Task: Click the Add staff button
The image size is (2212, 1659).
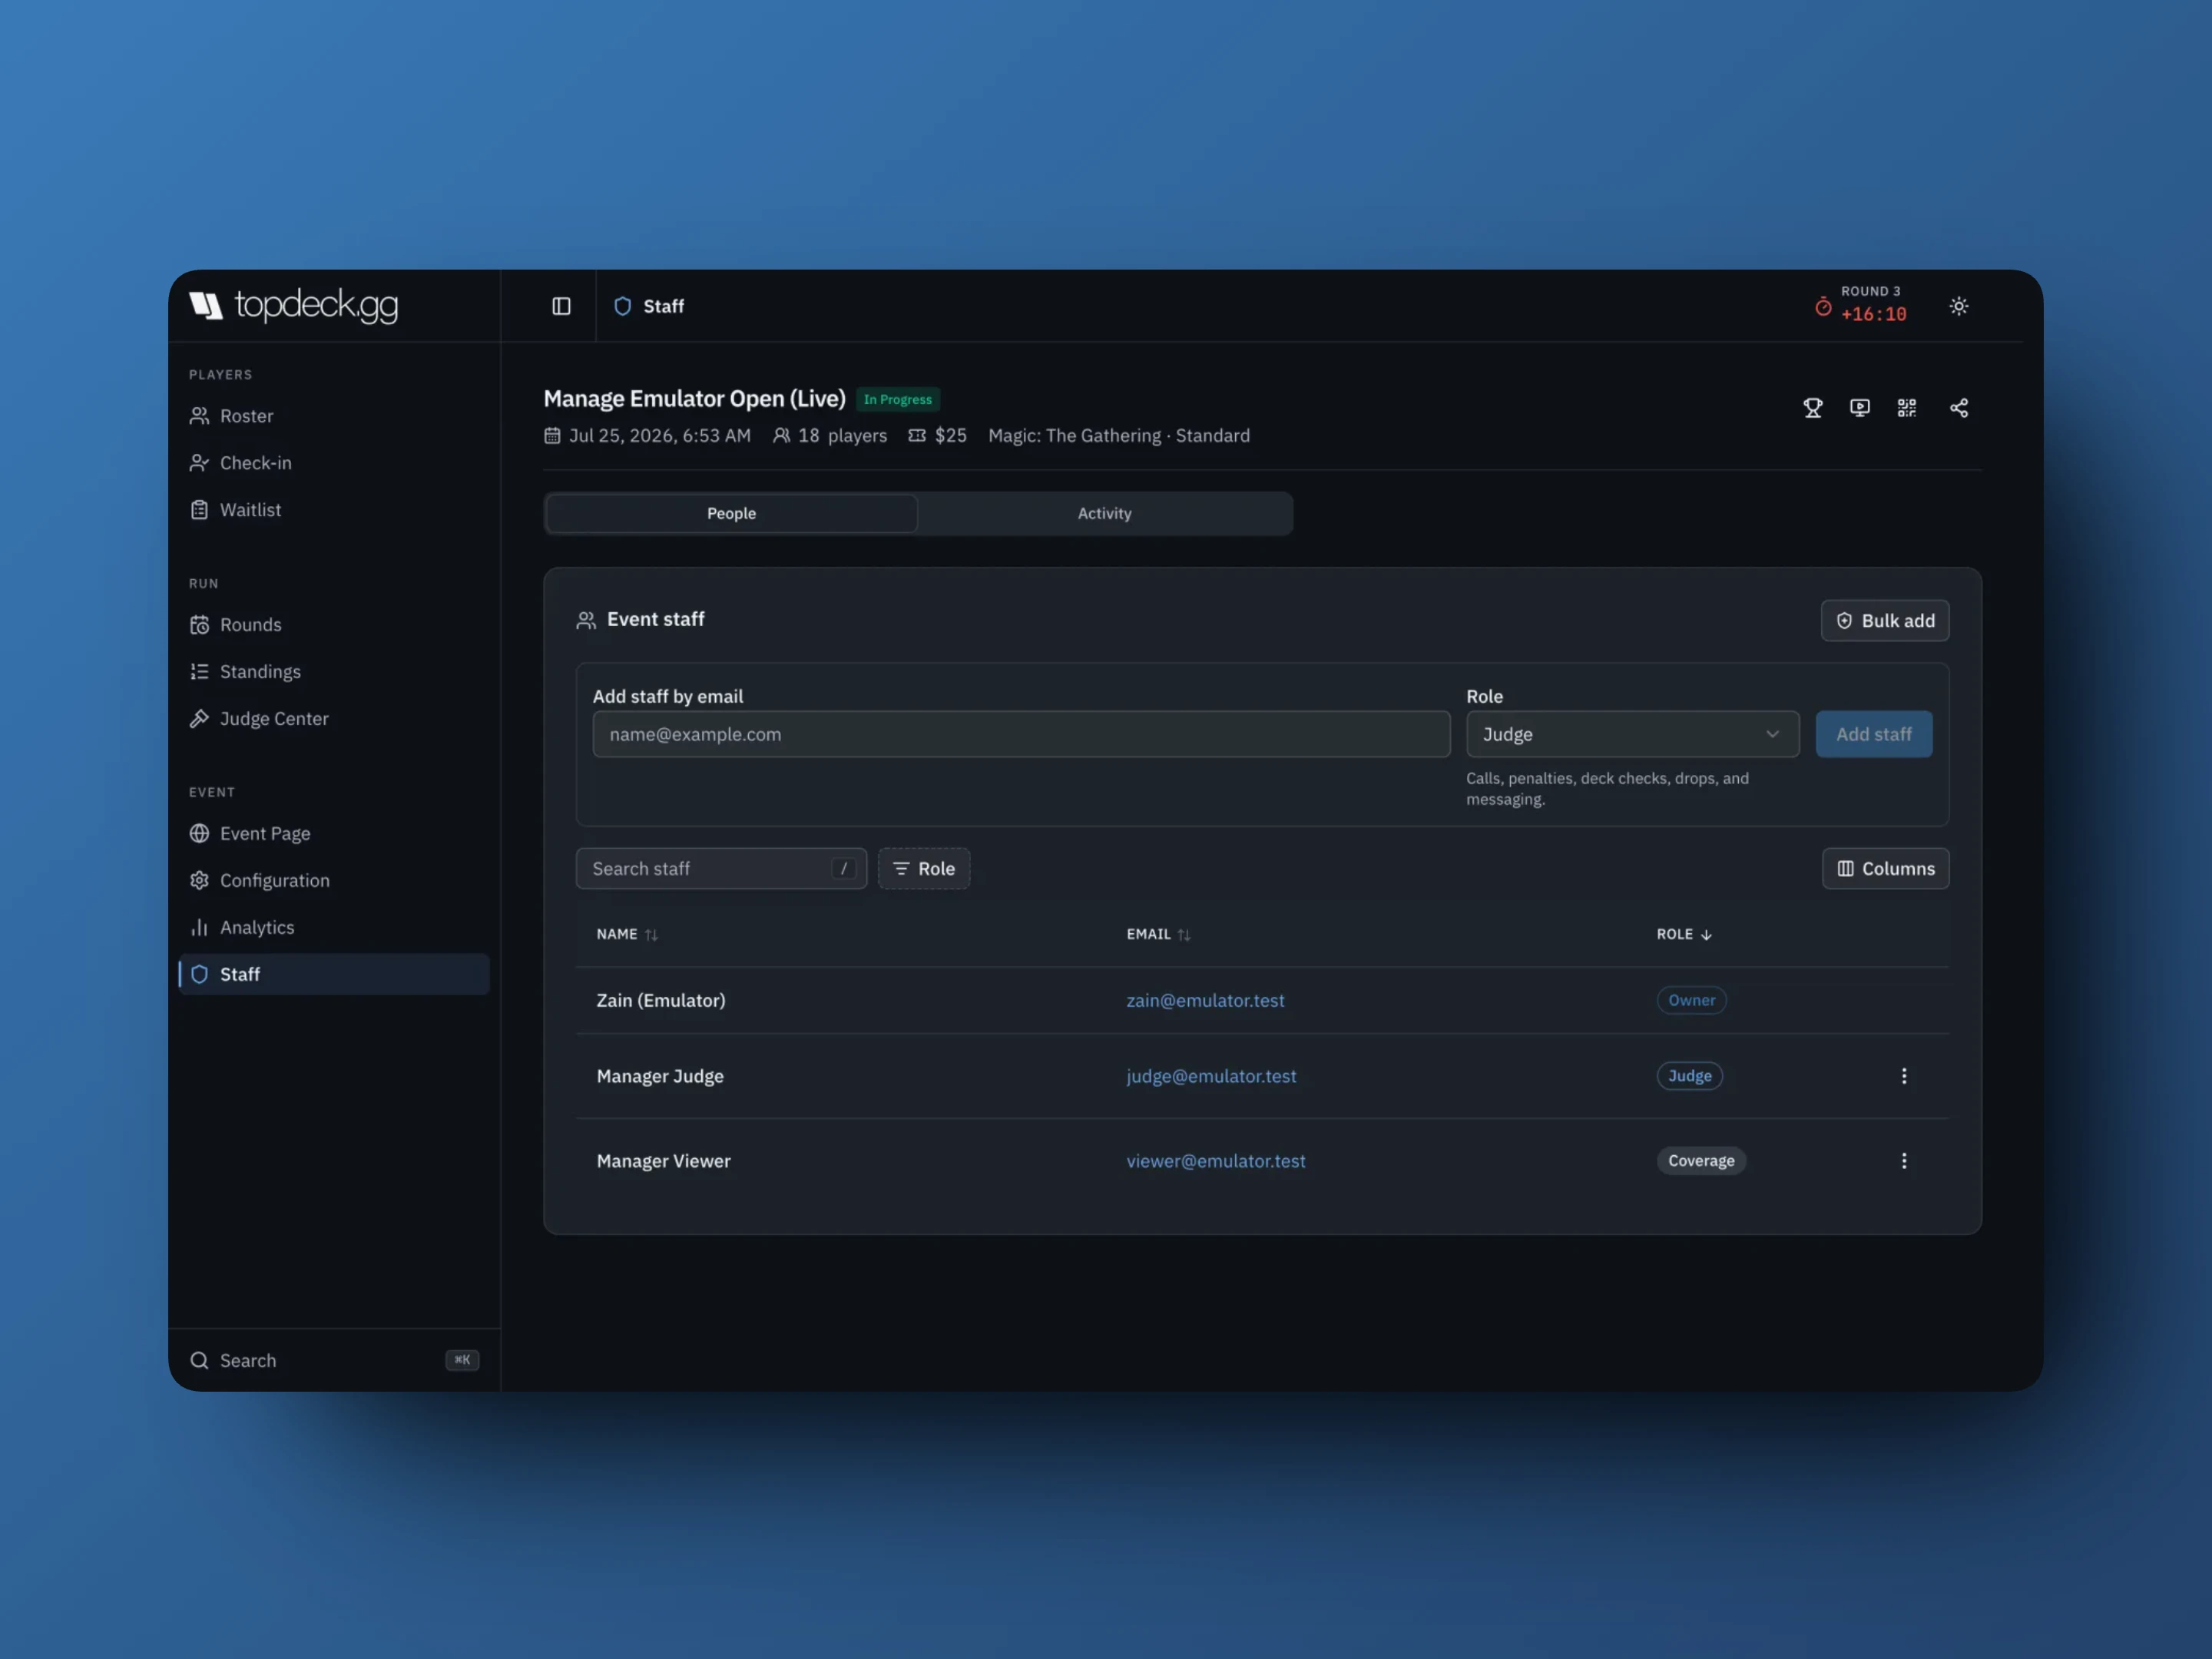Action: tap(1873, 735)
